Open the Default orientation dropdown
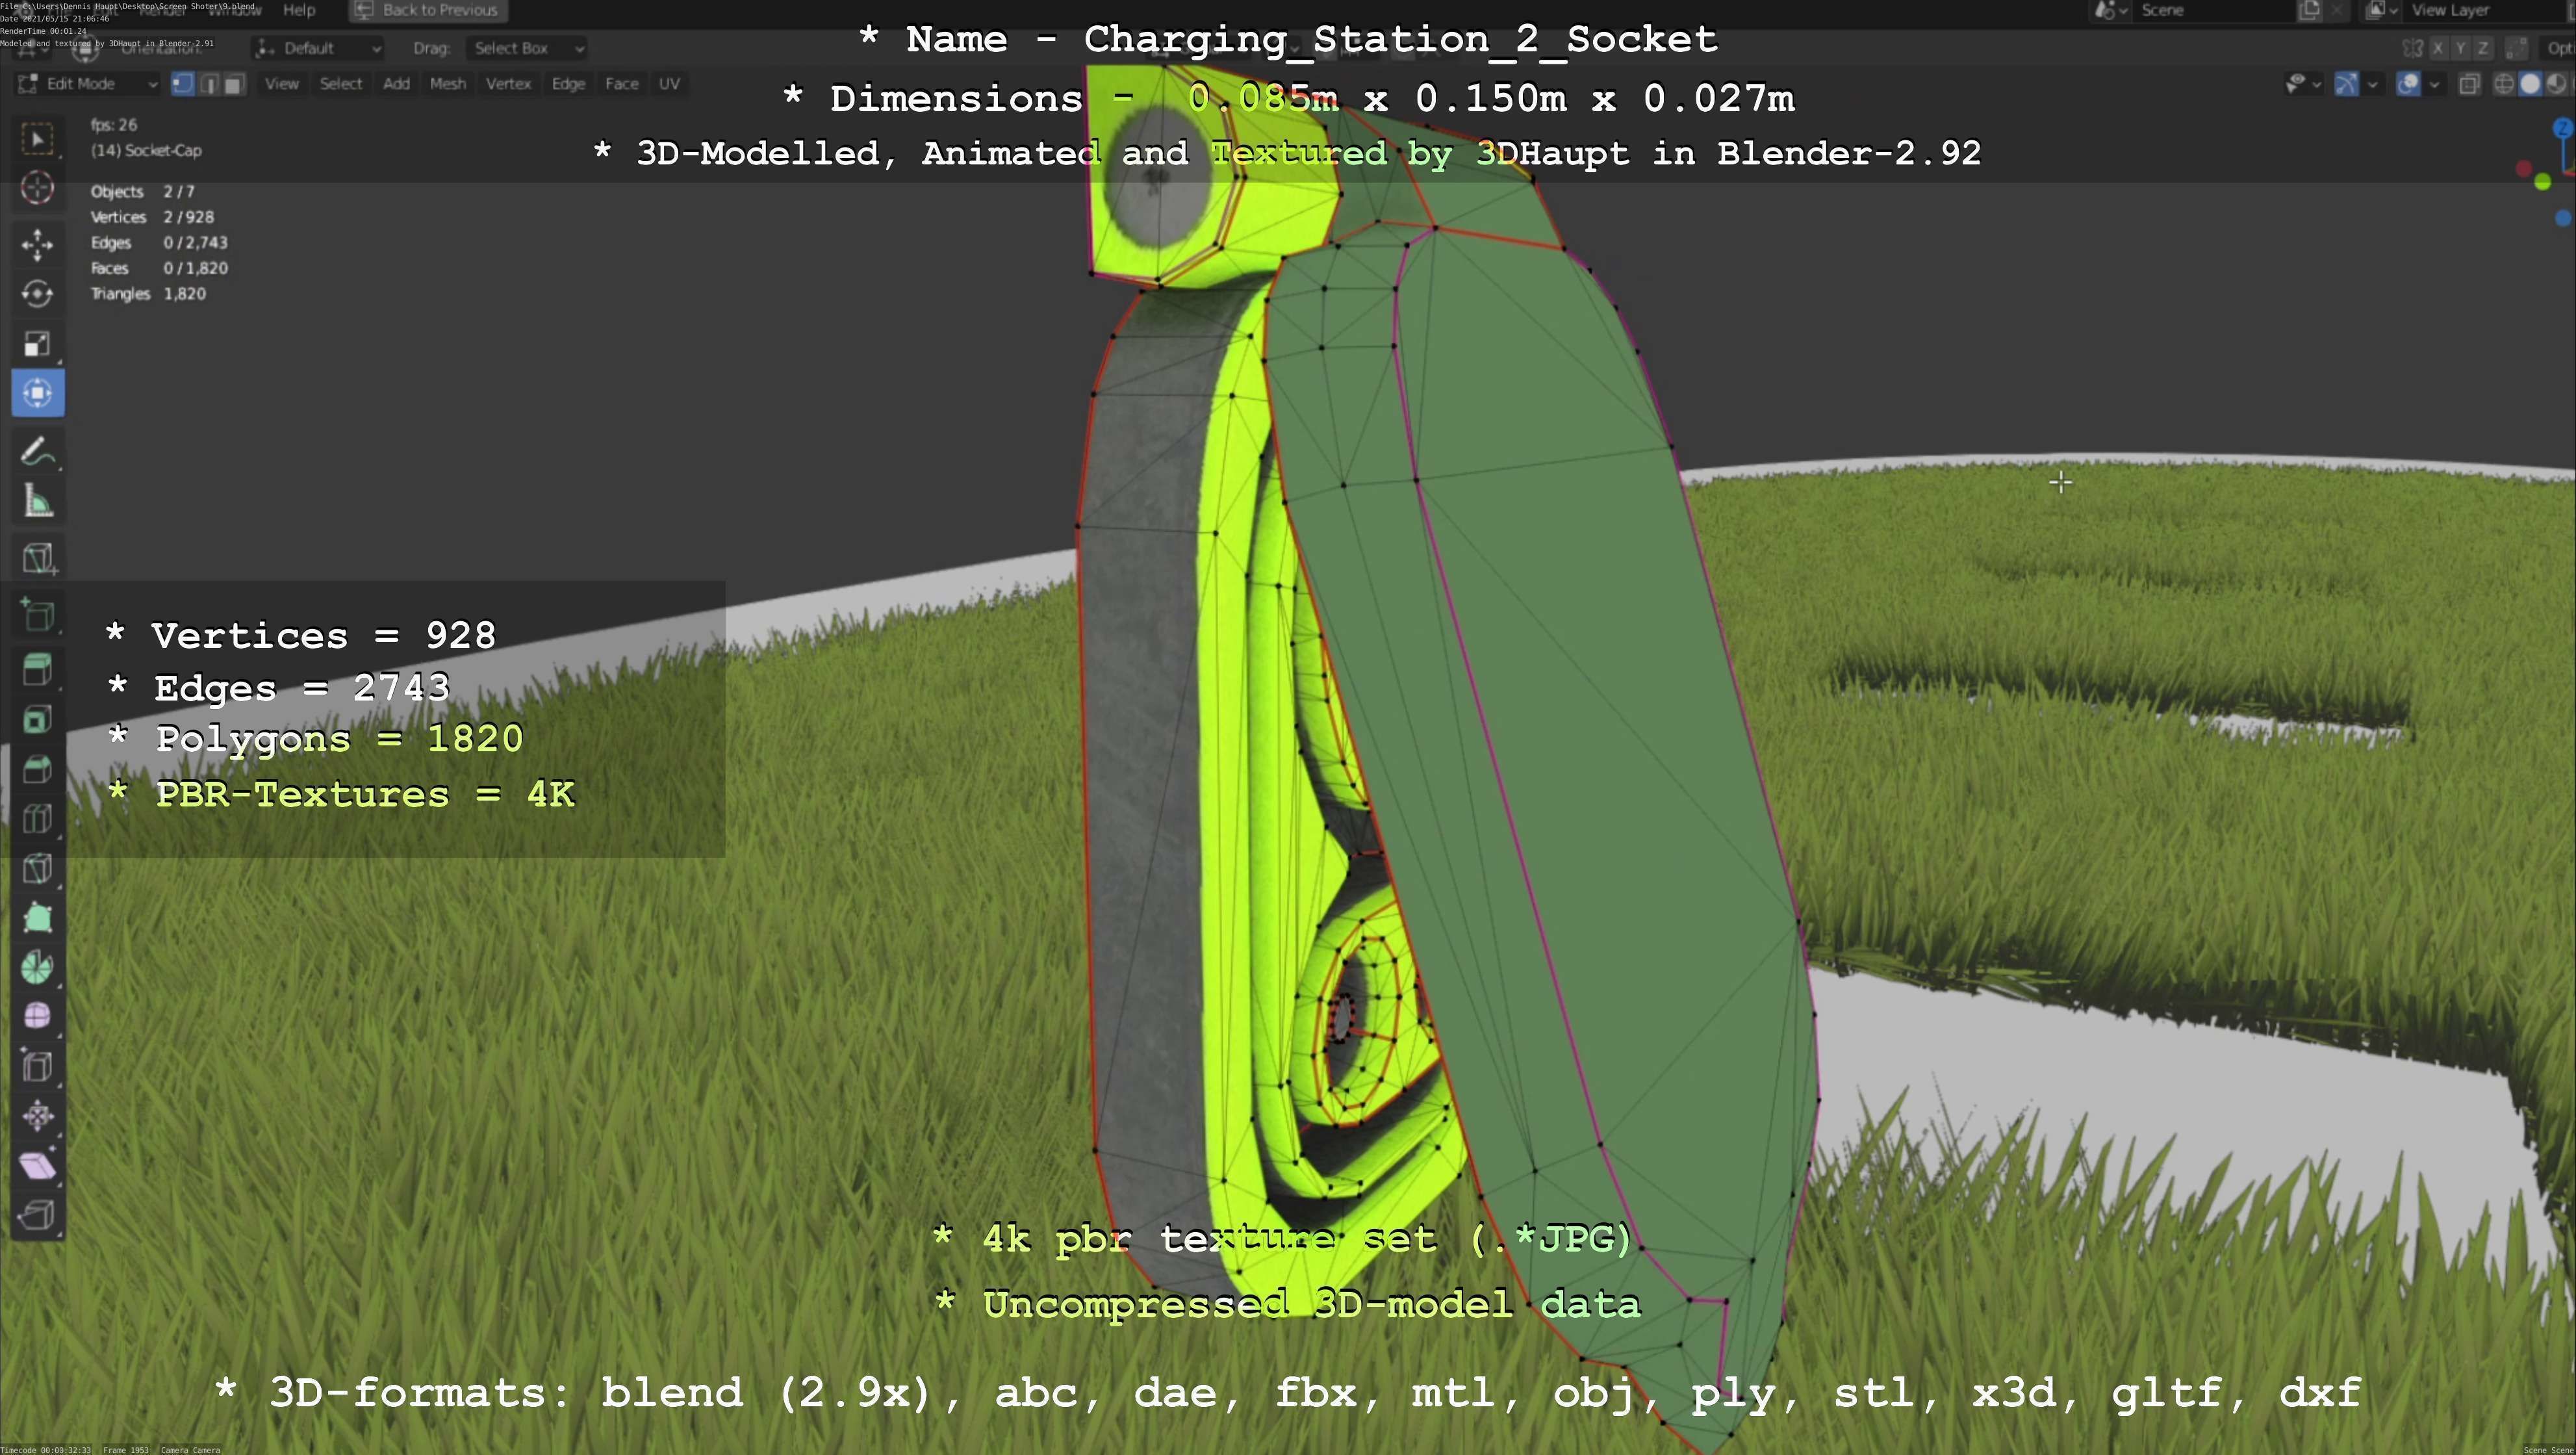Image resolution: width=2576 pixels, height=1455 pixels. (x=318, y=48)
